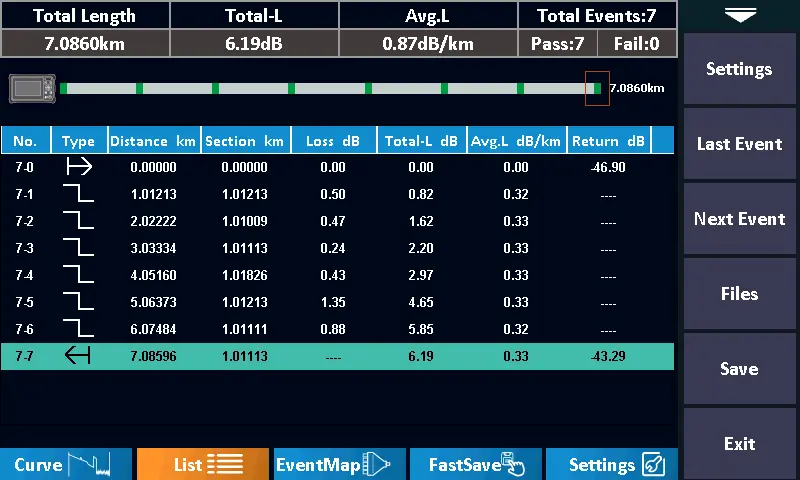Image resolution: width=800 pixels, height=480 pixels.
Task: Tap FastSave in the bottom bar
Action: (x=476, y=464)
